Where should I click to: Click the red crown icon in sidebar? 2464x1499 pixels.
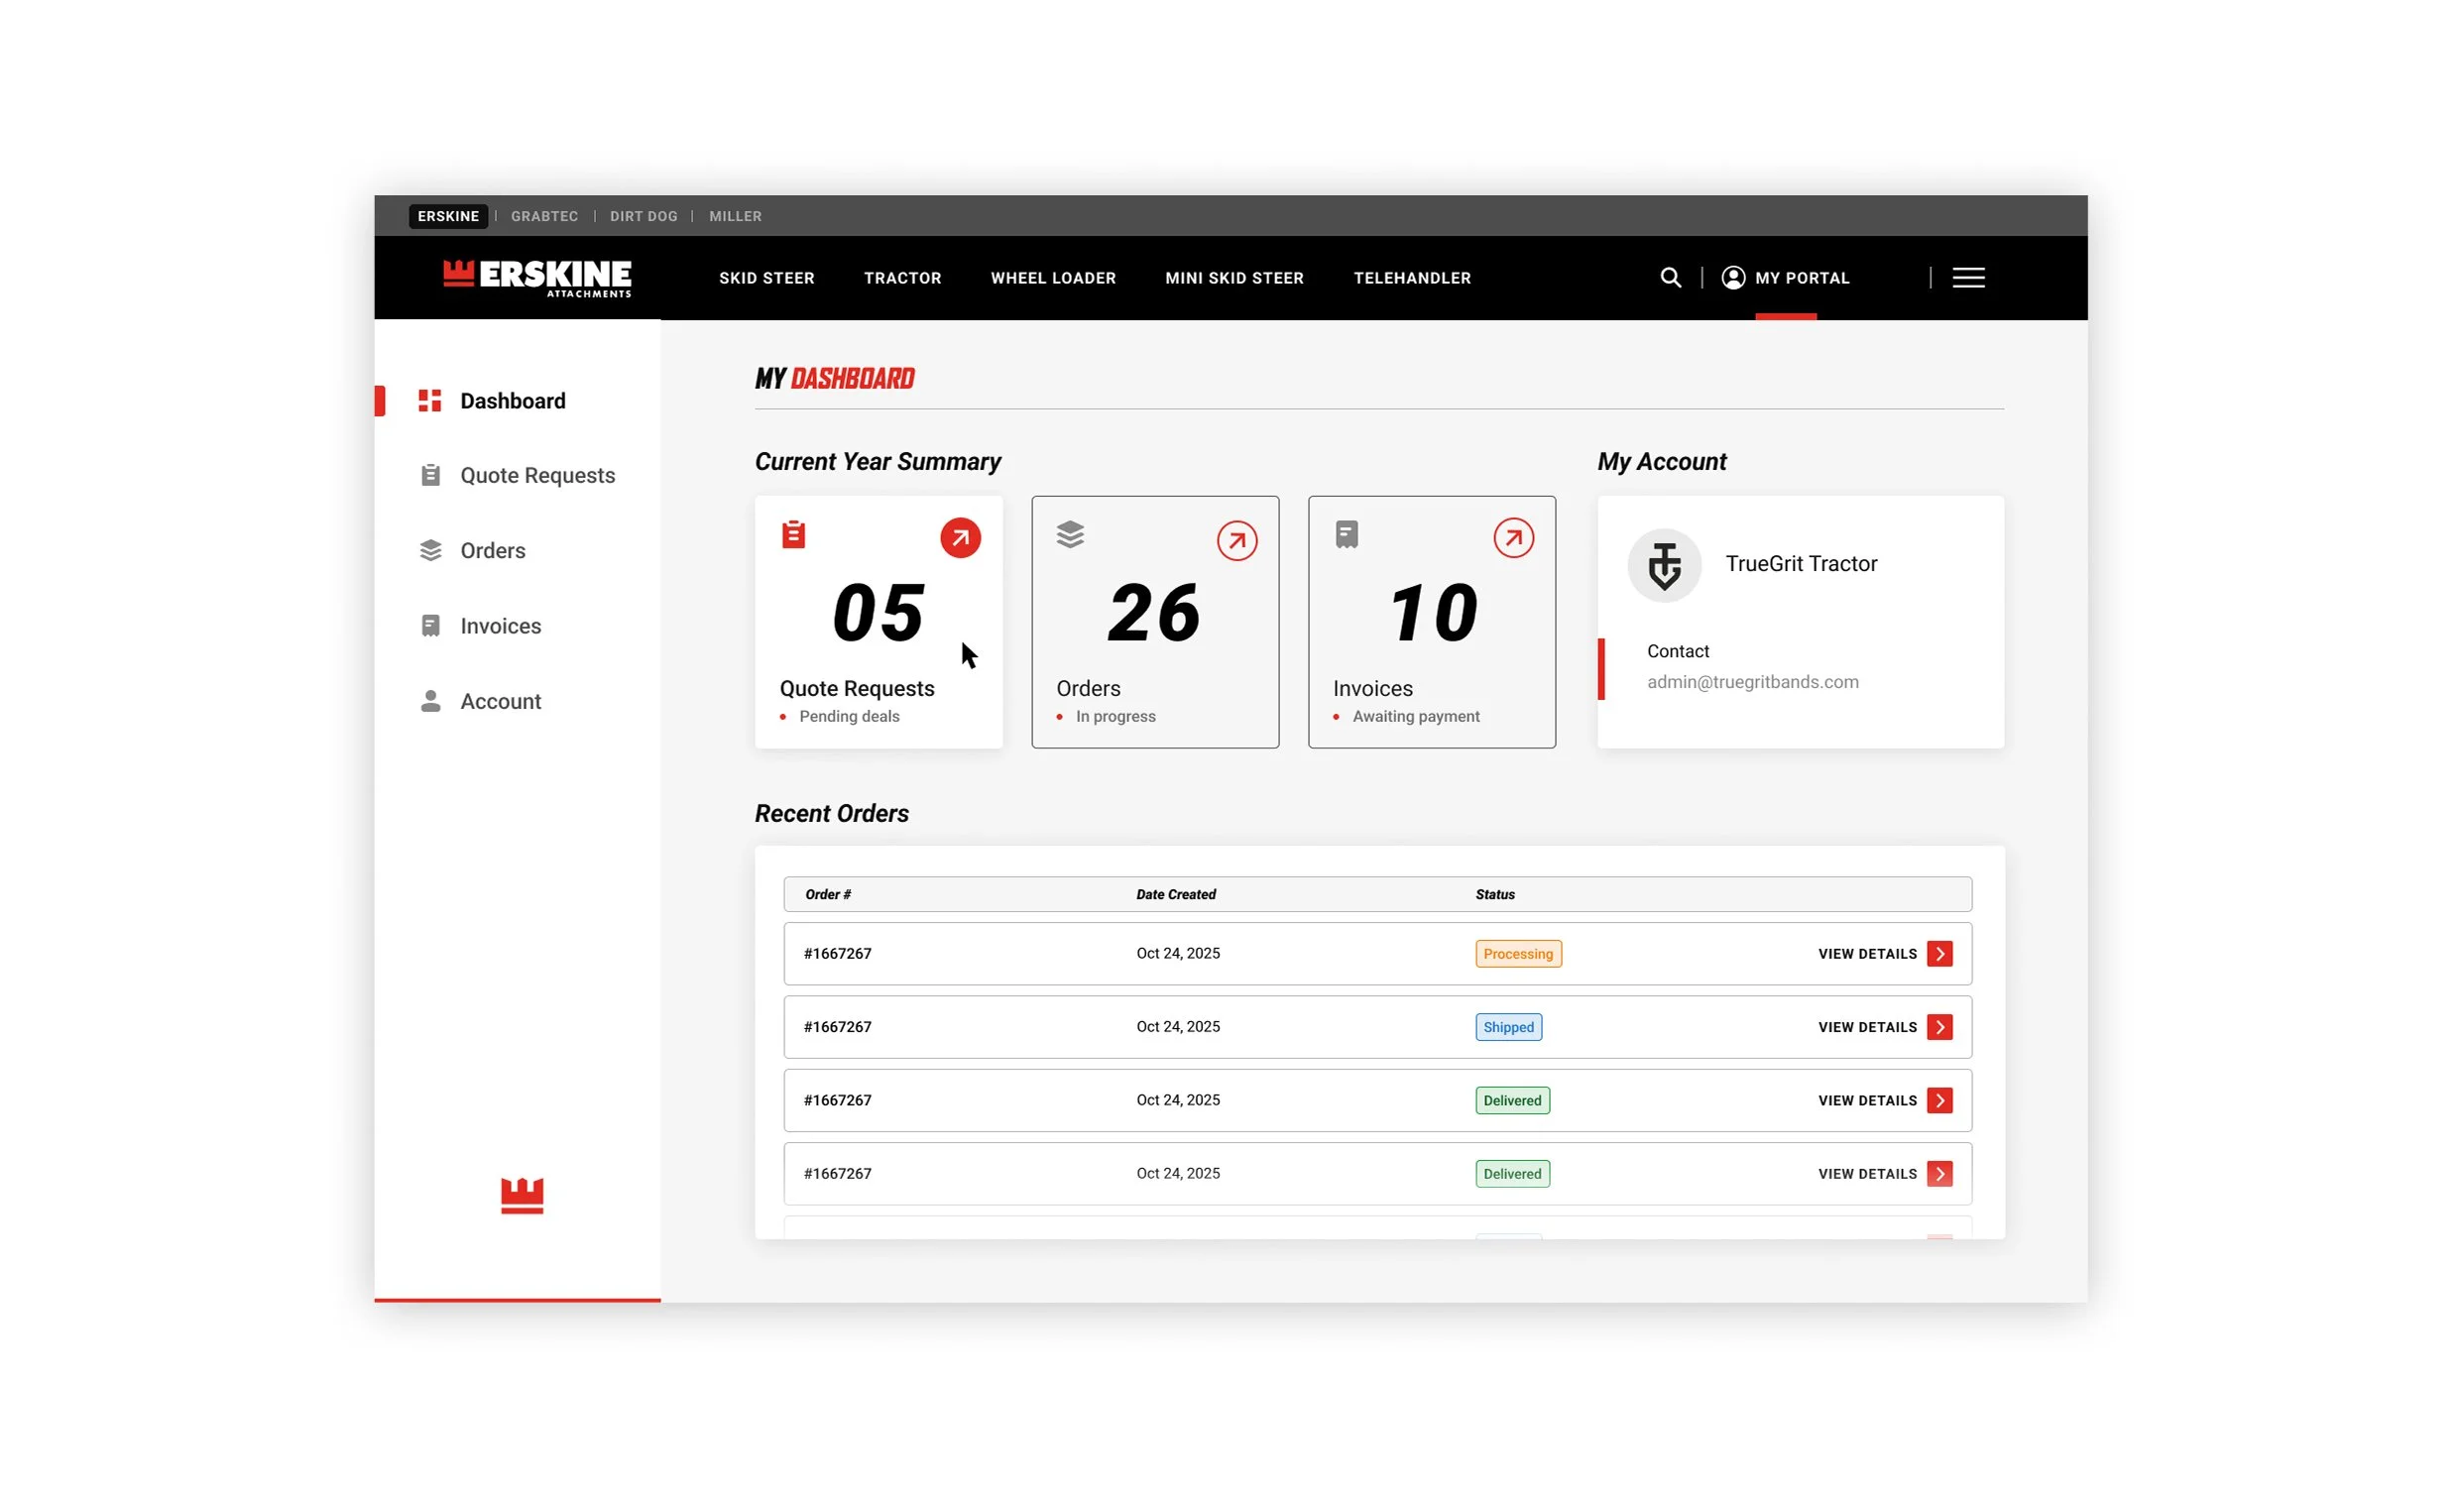(x=521, y=1195)
